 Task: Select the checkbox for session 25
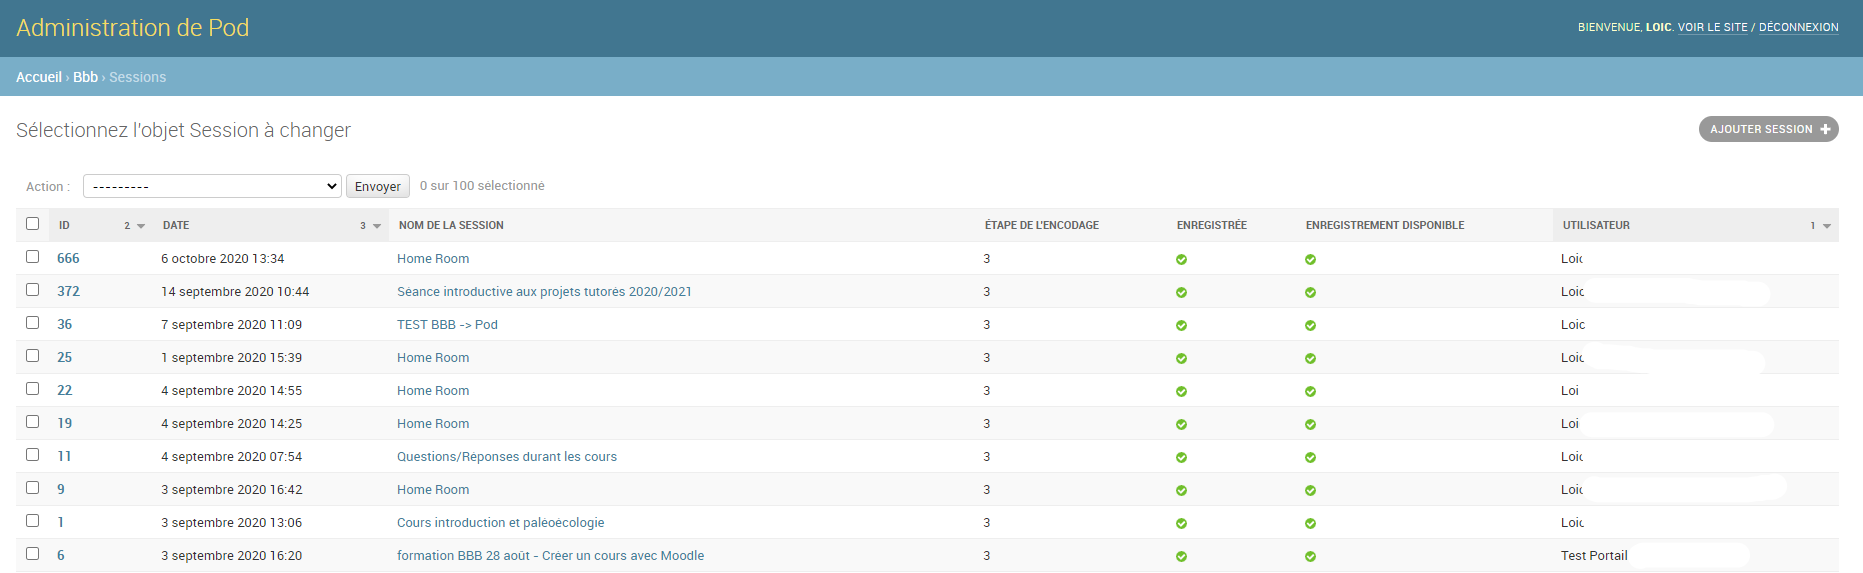(33, 356)
